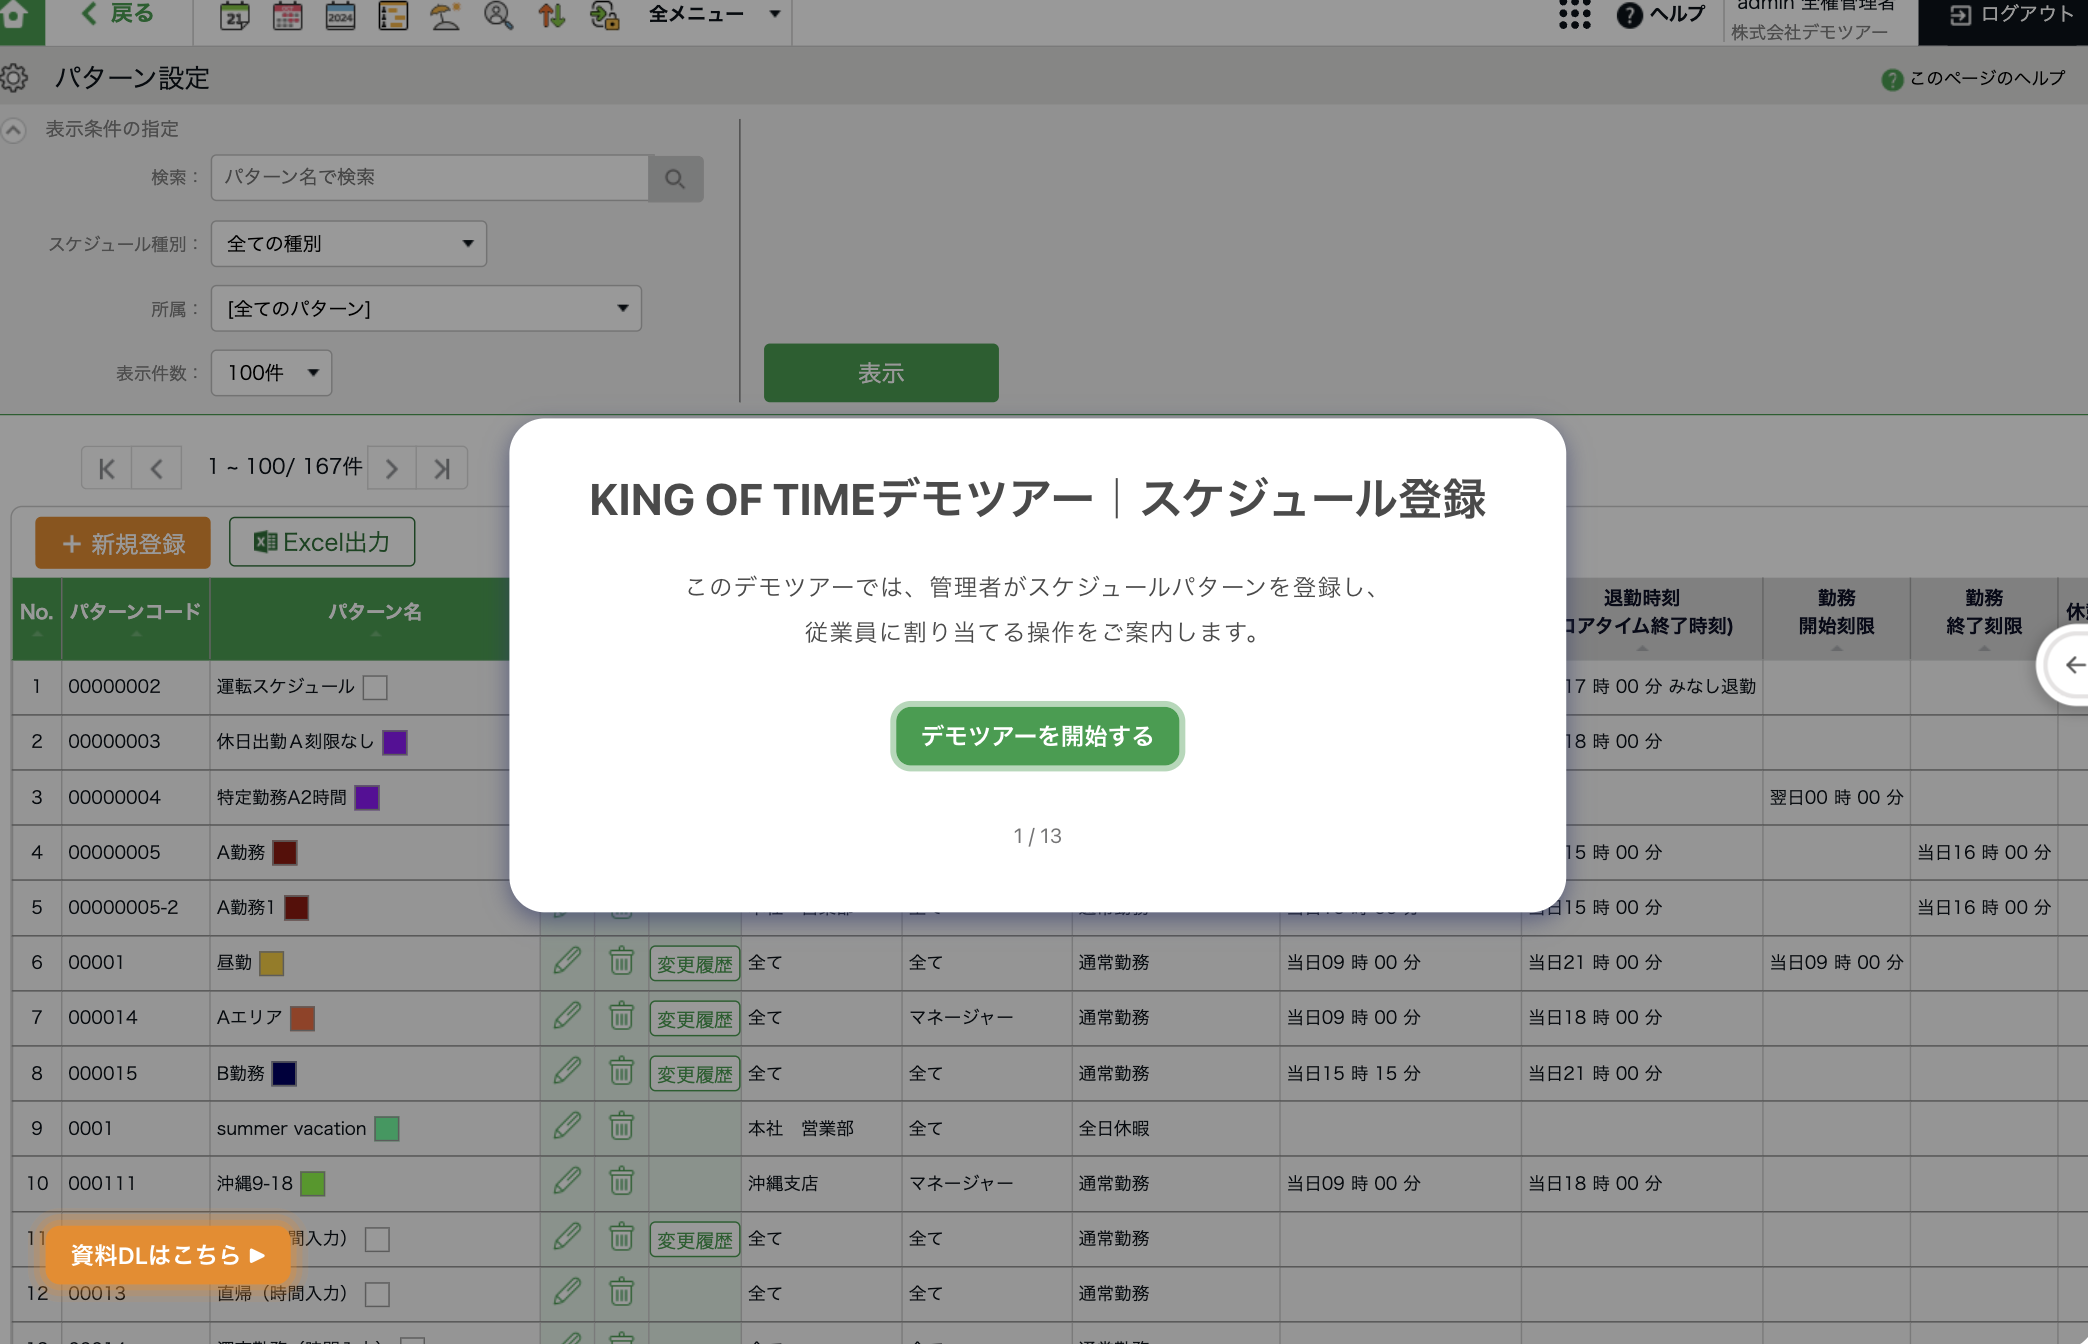
Task: Open the login lock icon
Action: [x=604, y=15]
